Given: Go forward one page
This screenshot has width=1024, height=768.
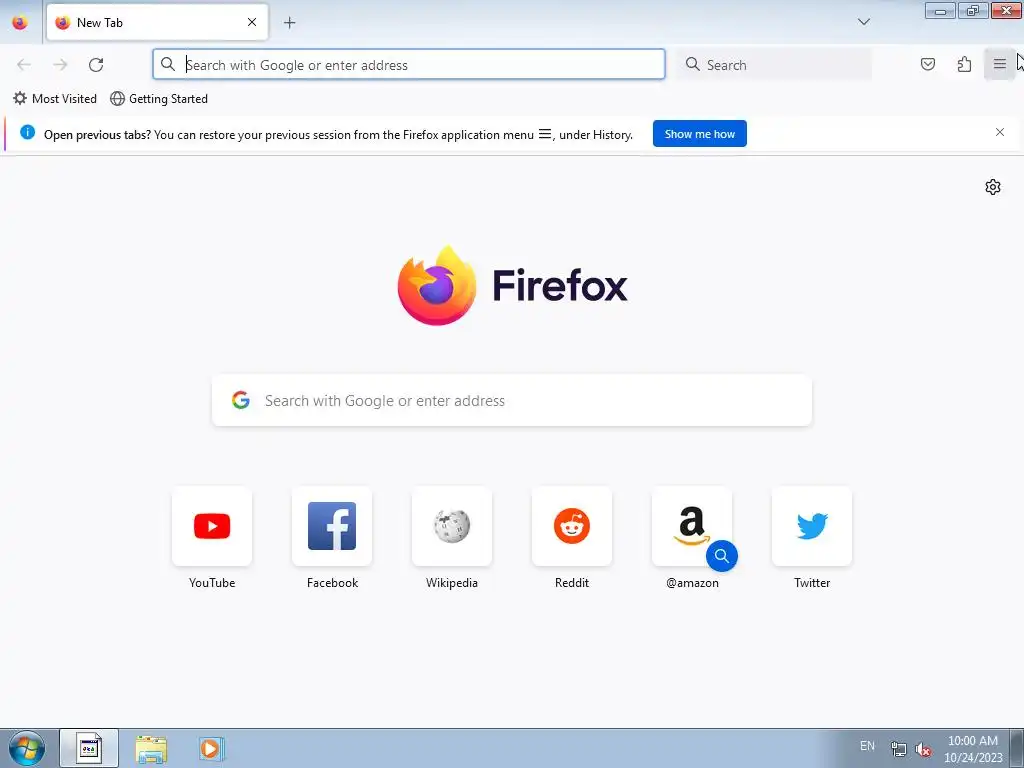Looking at the screenshot, I should (x=60, y=65).
